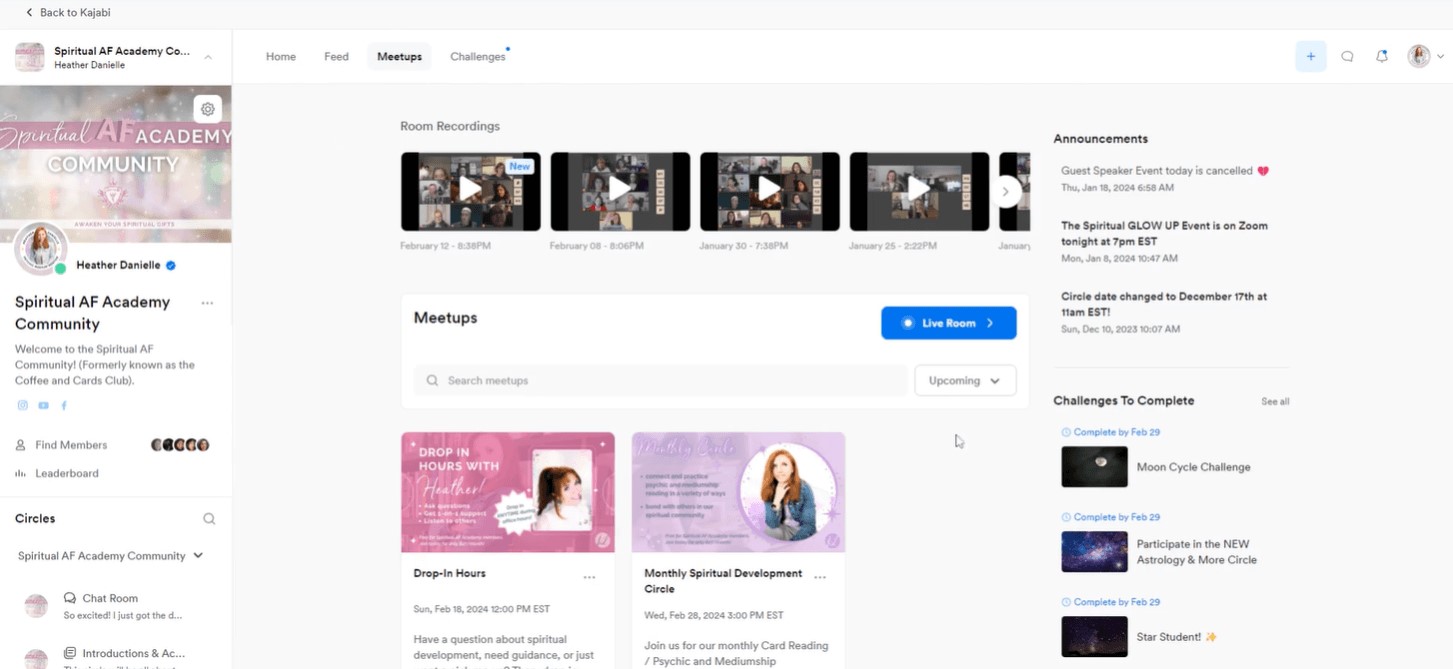1453x669 pixels.
Task: Click the Find Members person icon
Action: point(20,445)
